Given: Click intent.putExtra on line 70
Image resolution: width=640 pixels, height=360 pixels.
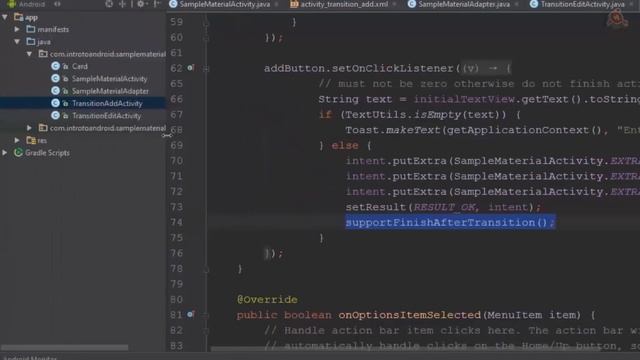Looking at the screenshot, I should (396, 161).
